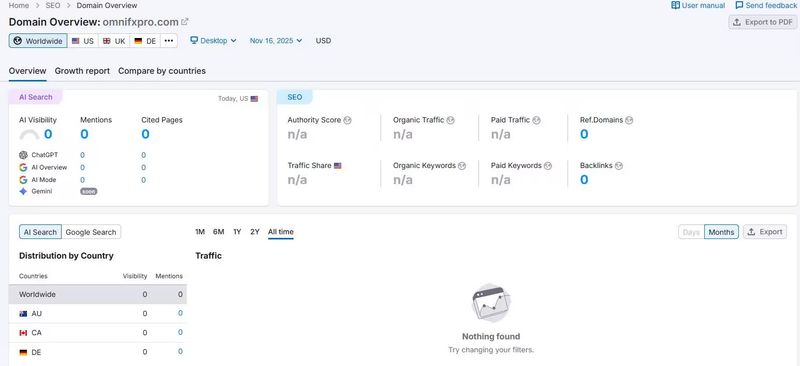Click the US flag next to Traffic Share
The height and width of the screenshot is (366, 800).
338,166
